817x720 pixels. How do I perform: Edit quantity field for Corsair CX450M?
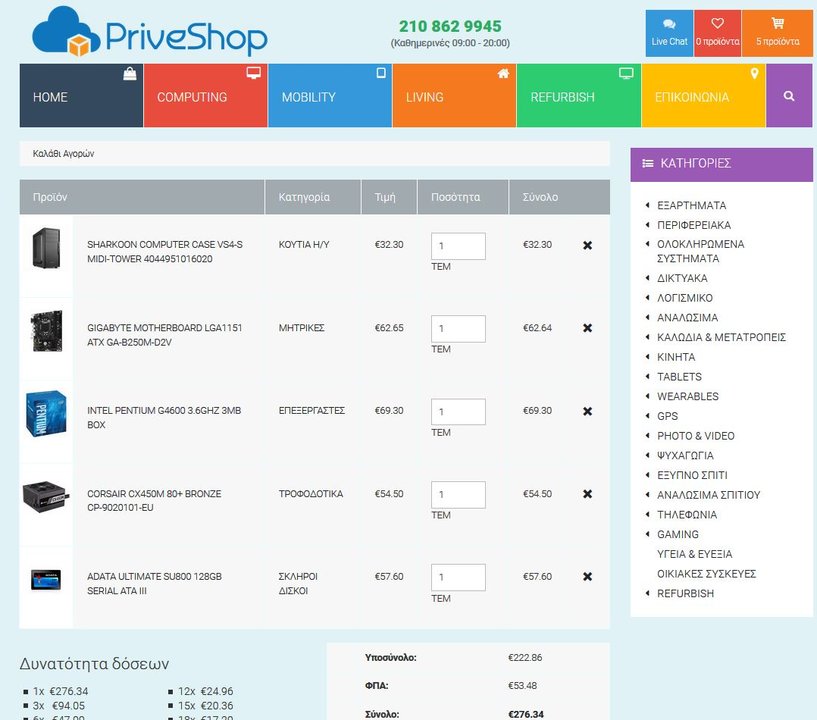pos(458,494)
